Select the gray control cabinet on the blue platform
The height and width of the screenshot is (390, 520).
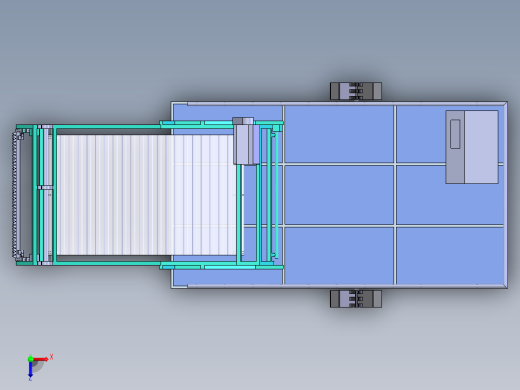472,147
